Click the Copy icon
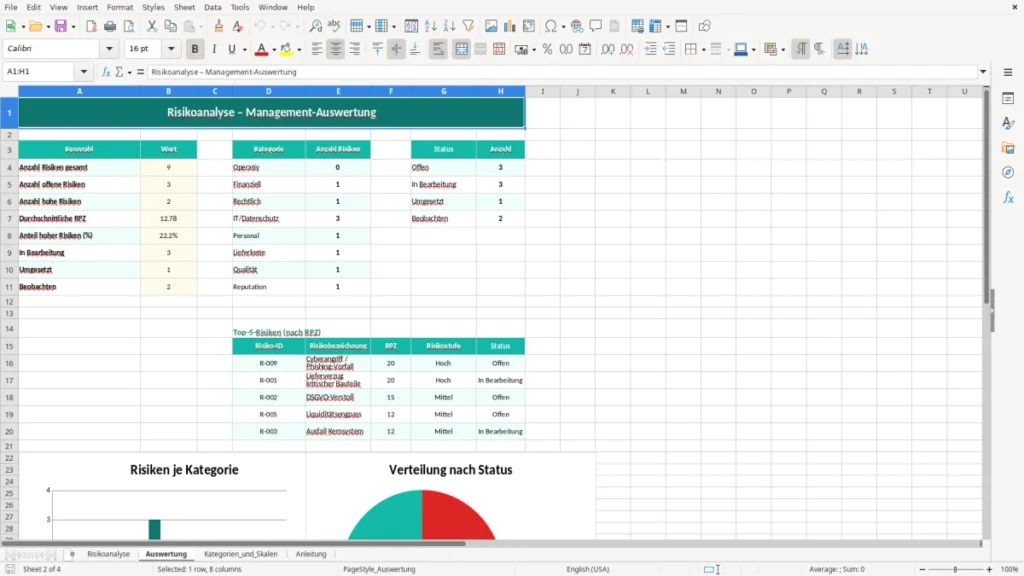This screenshot has height=576, width=1024. 170,26
